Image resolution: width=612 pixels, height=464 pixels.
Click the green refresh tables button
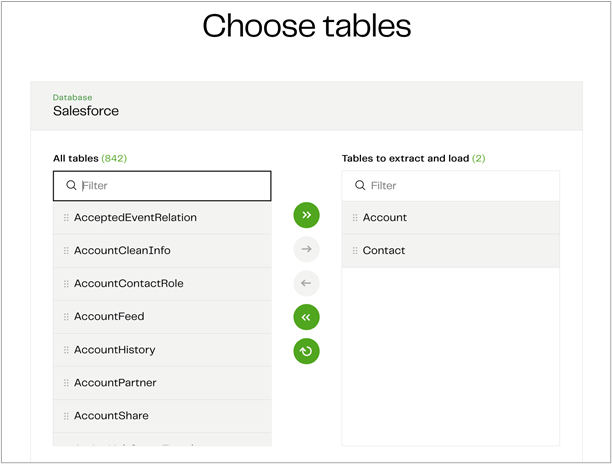click(x=306, y=351)
